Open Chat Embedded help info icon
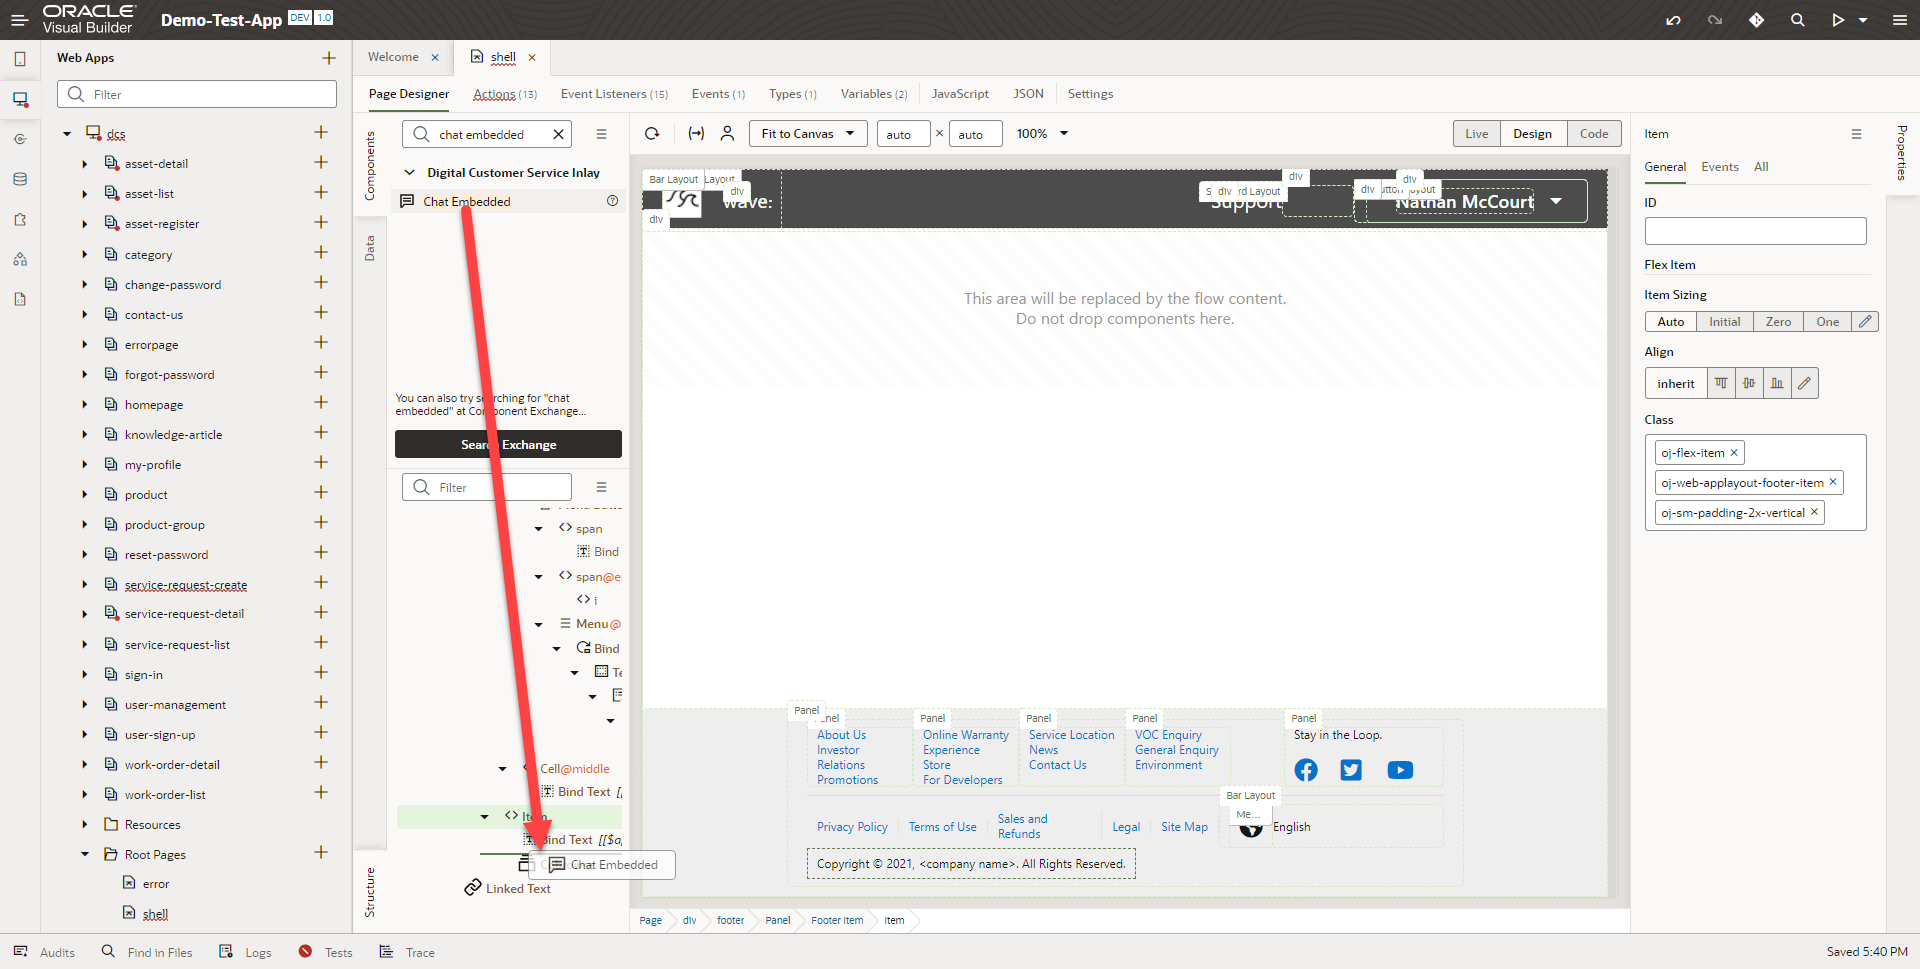 coord(612,201)
